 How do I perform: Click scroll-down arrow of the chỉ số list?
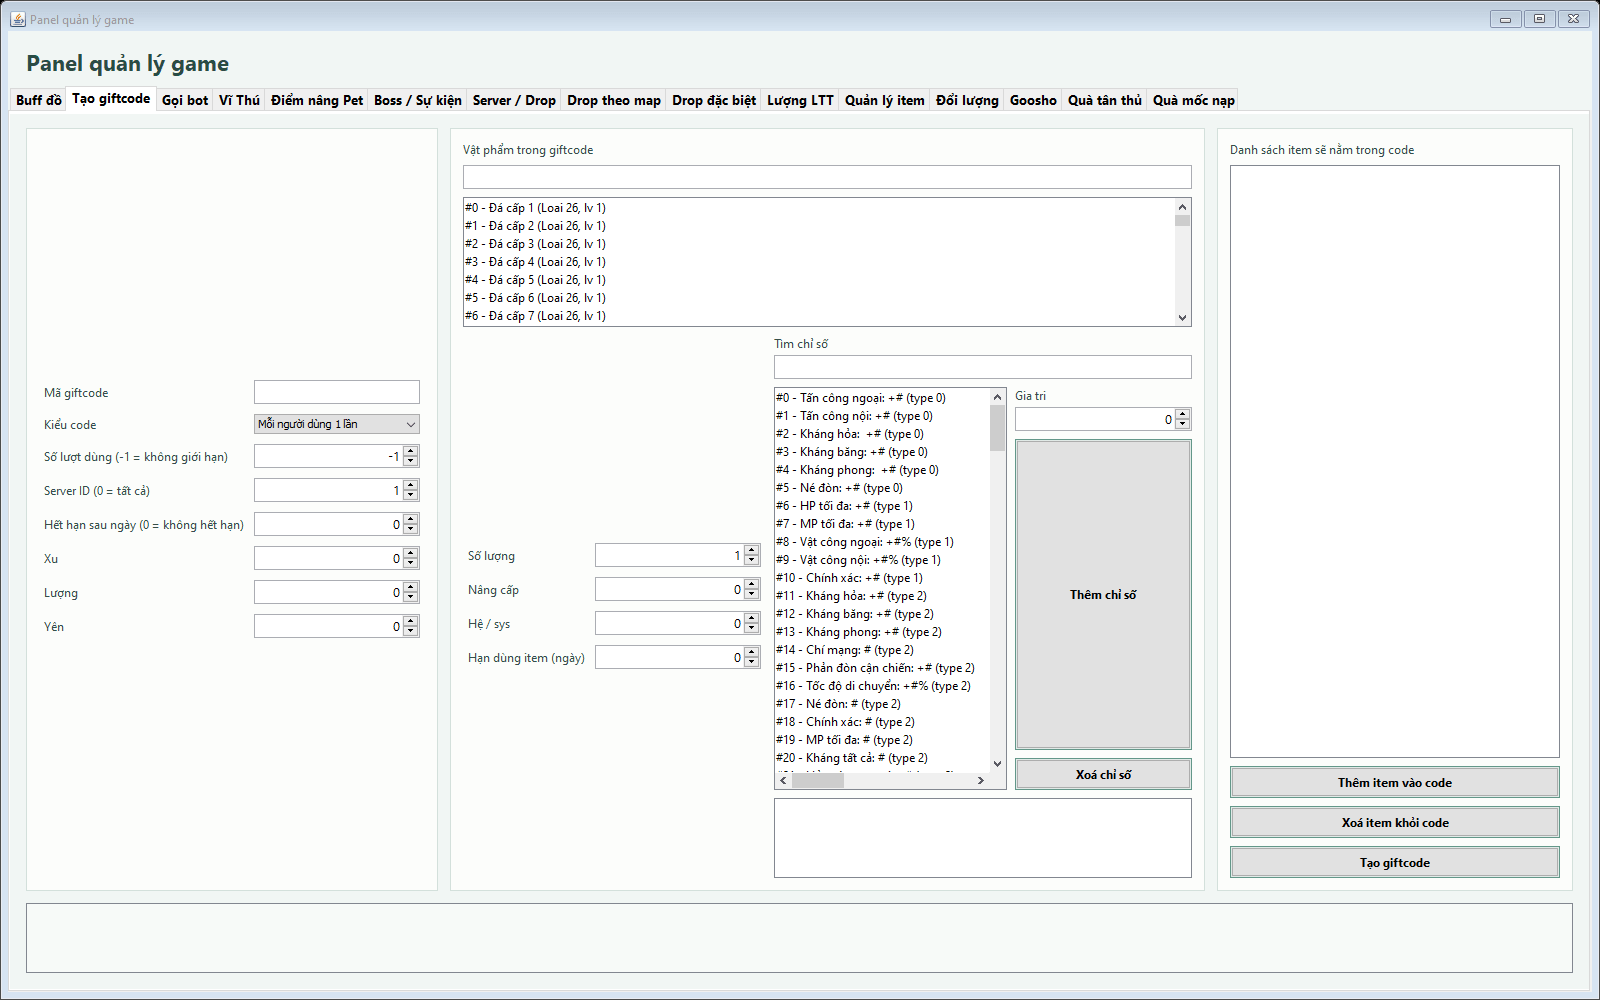click(998, 764)
